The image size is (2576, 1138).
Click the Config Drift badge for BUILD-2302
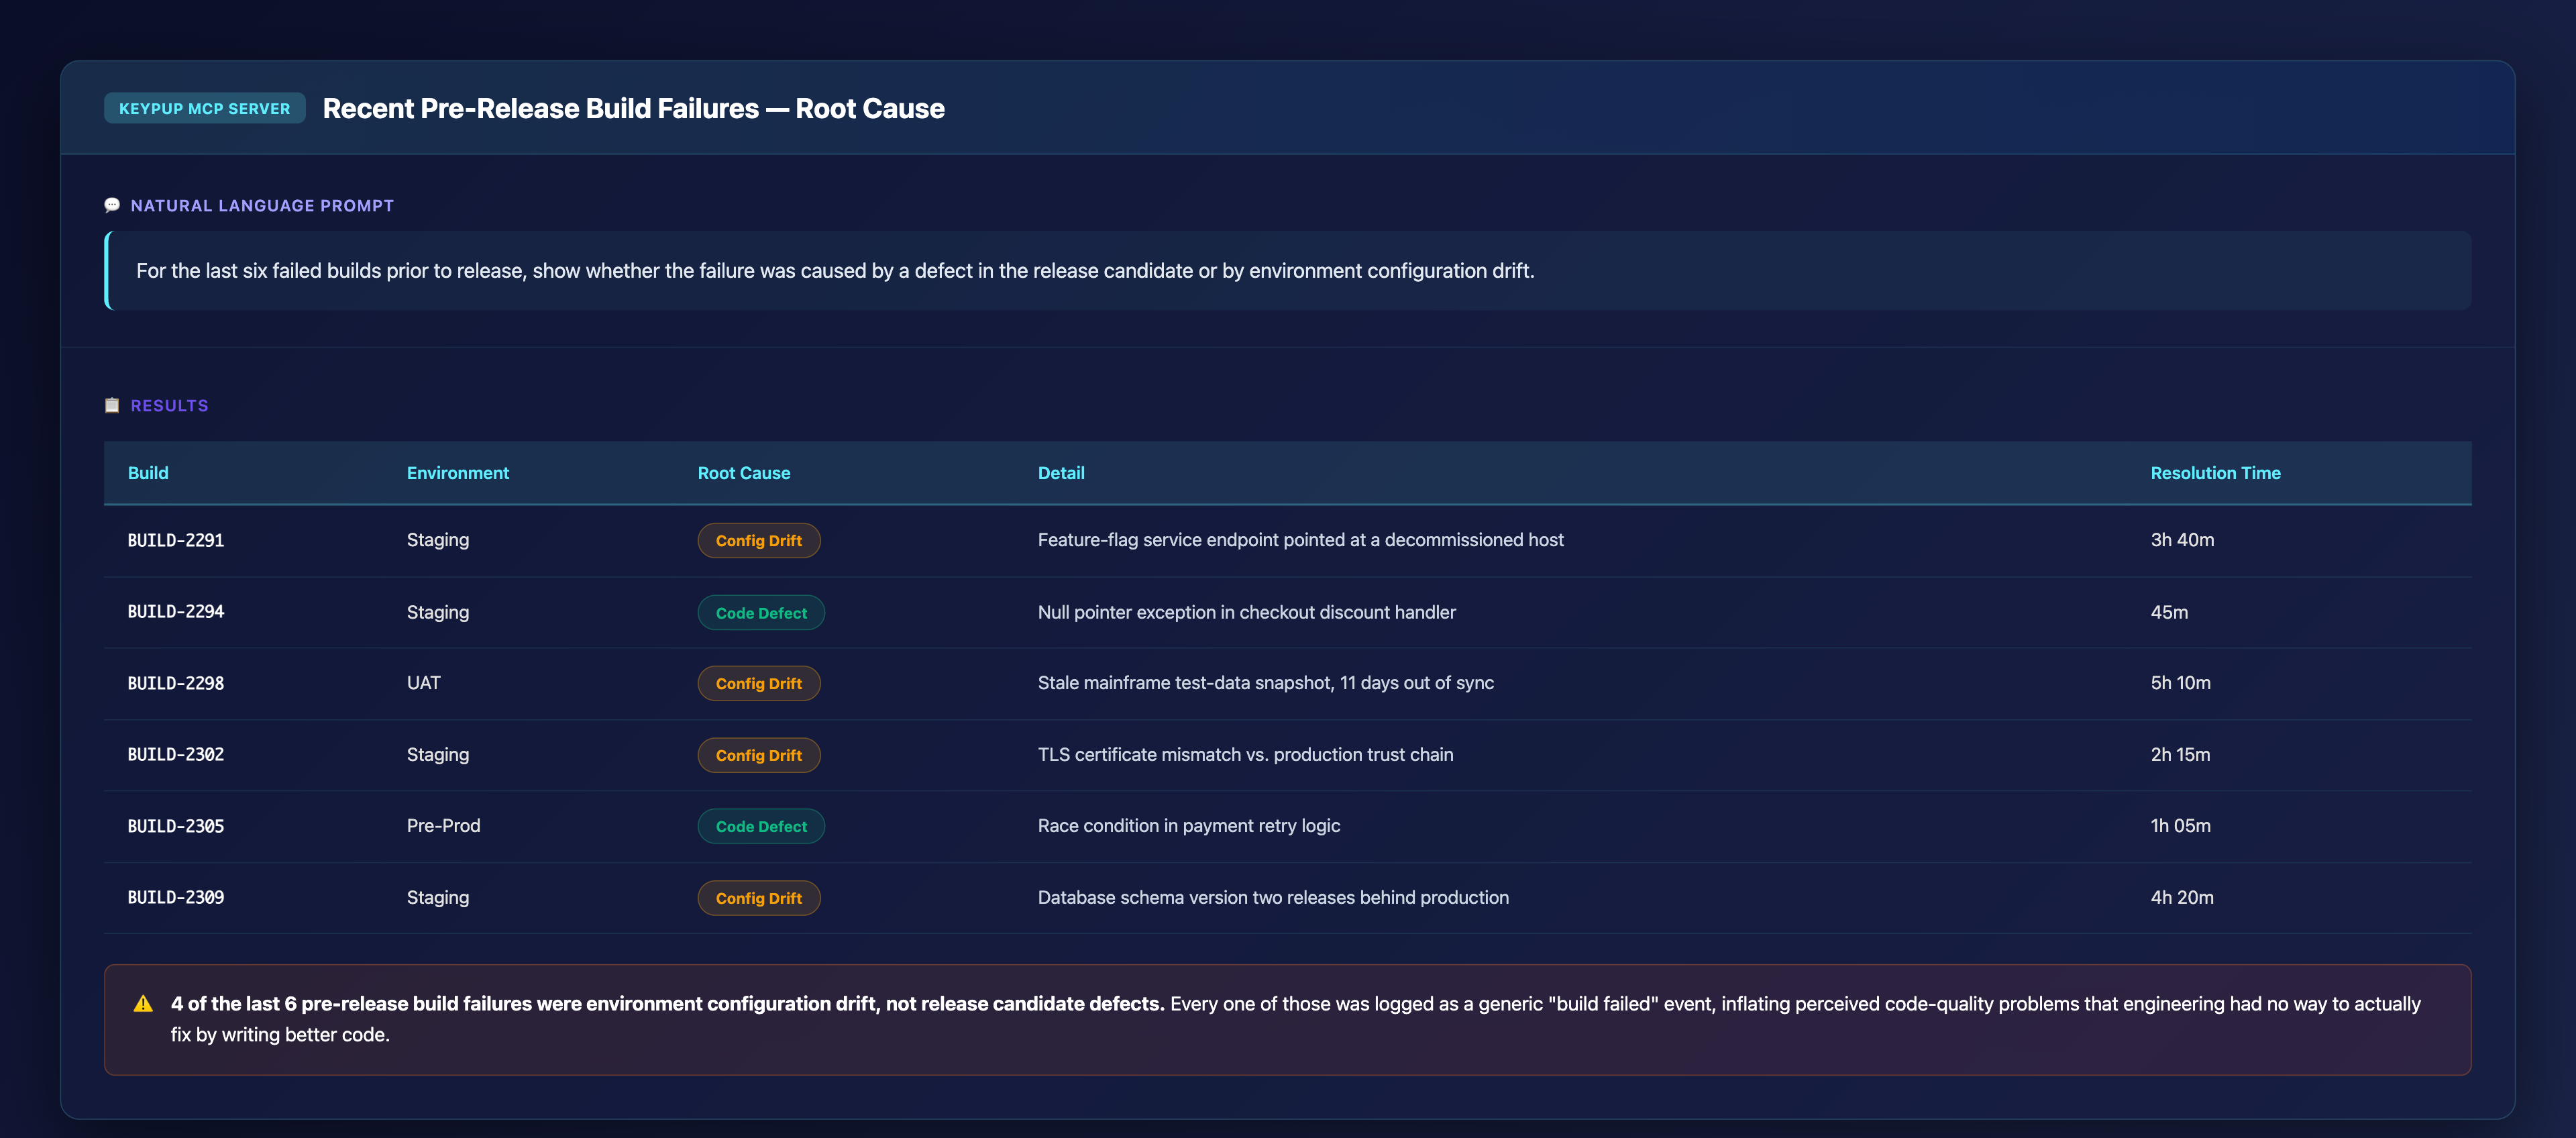(x=759, y=755)
